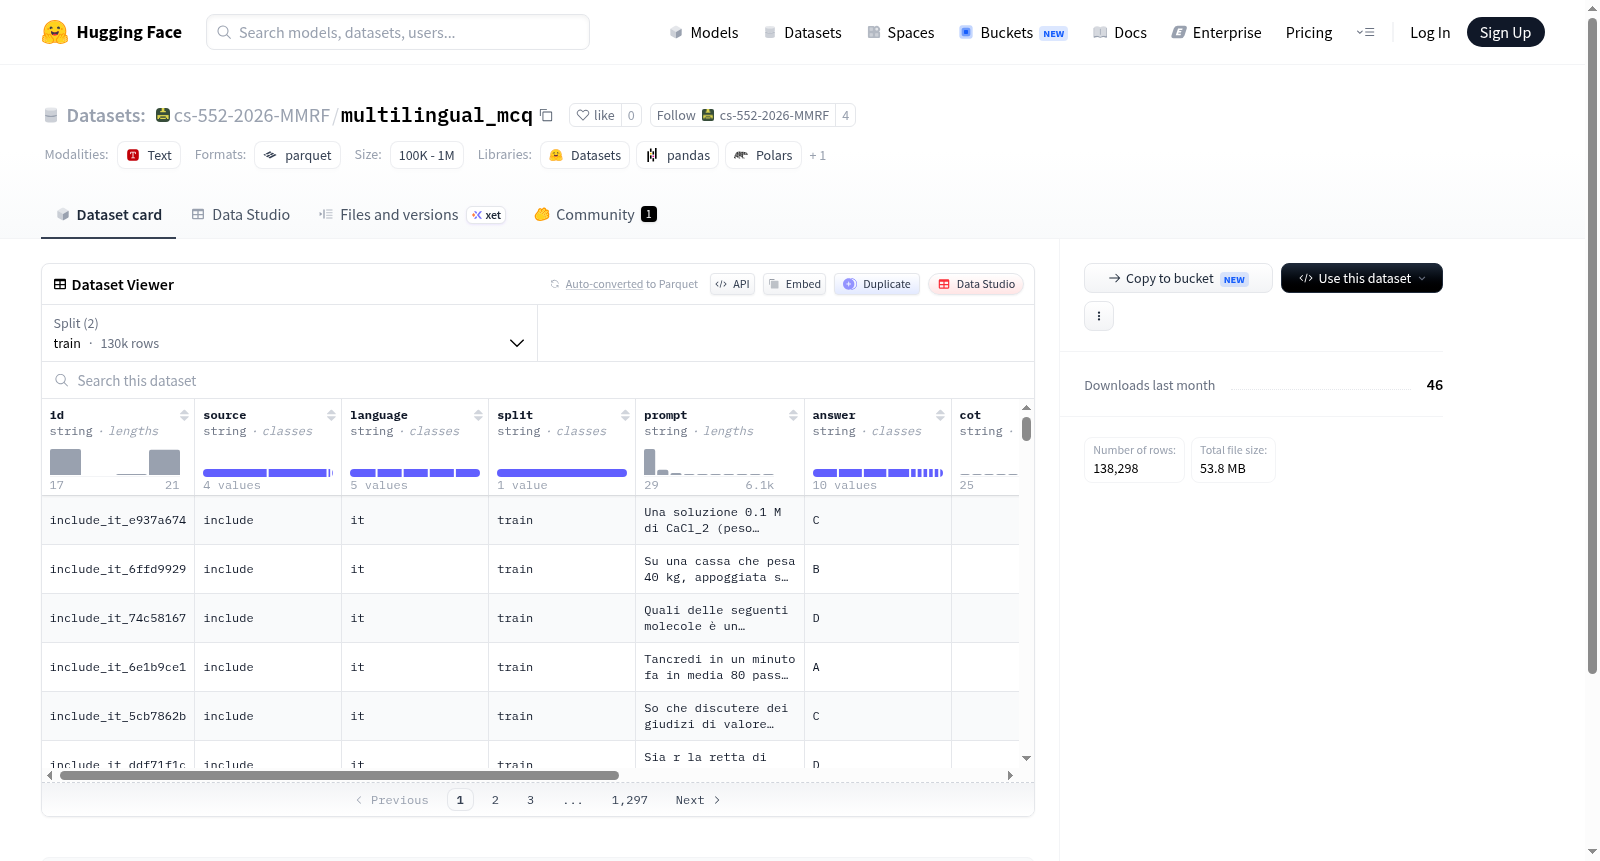This screenshot has height=861, width=1600.
Task: Sort the table by the answer column
Action: tap(940, 415)
